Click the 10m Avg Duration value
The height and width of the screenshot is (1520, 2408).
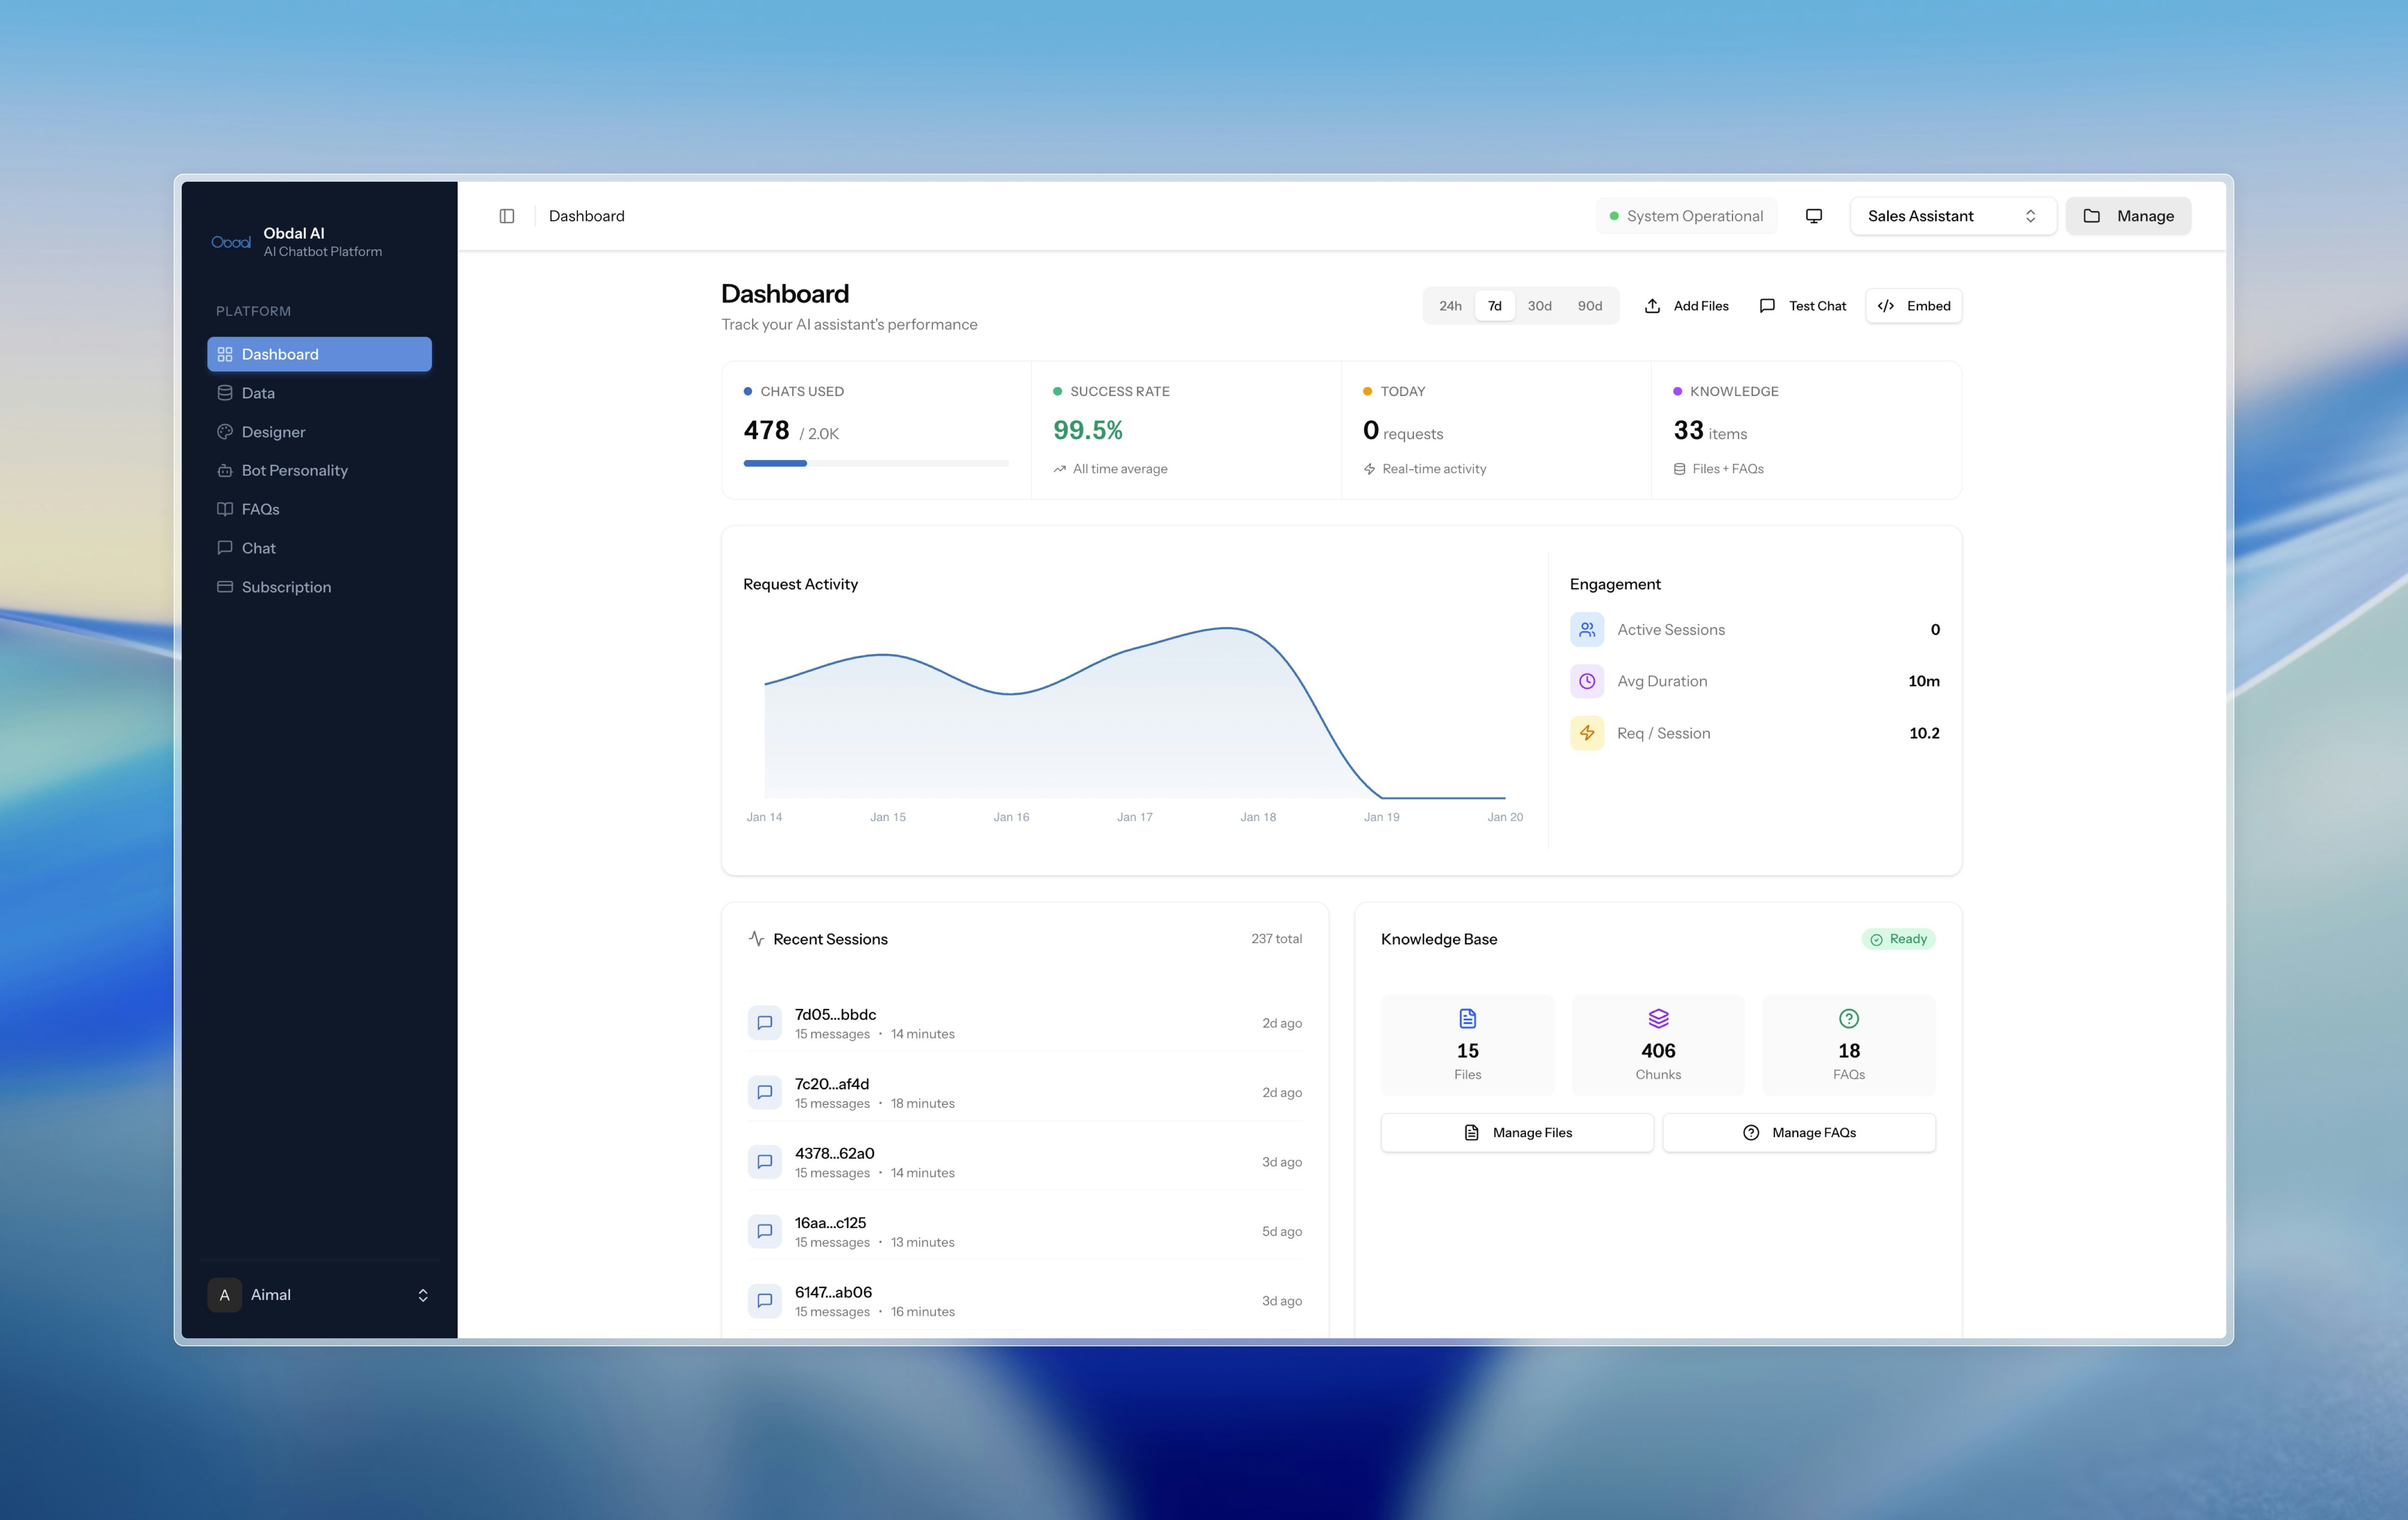pyautogui.click(x=1924, y=681)
